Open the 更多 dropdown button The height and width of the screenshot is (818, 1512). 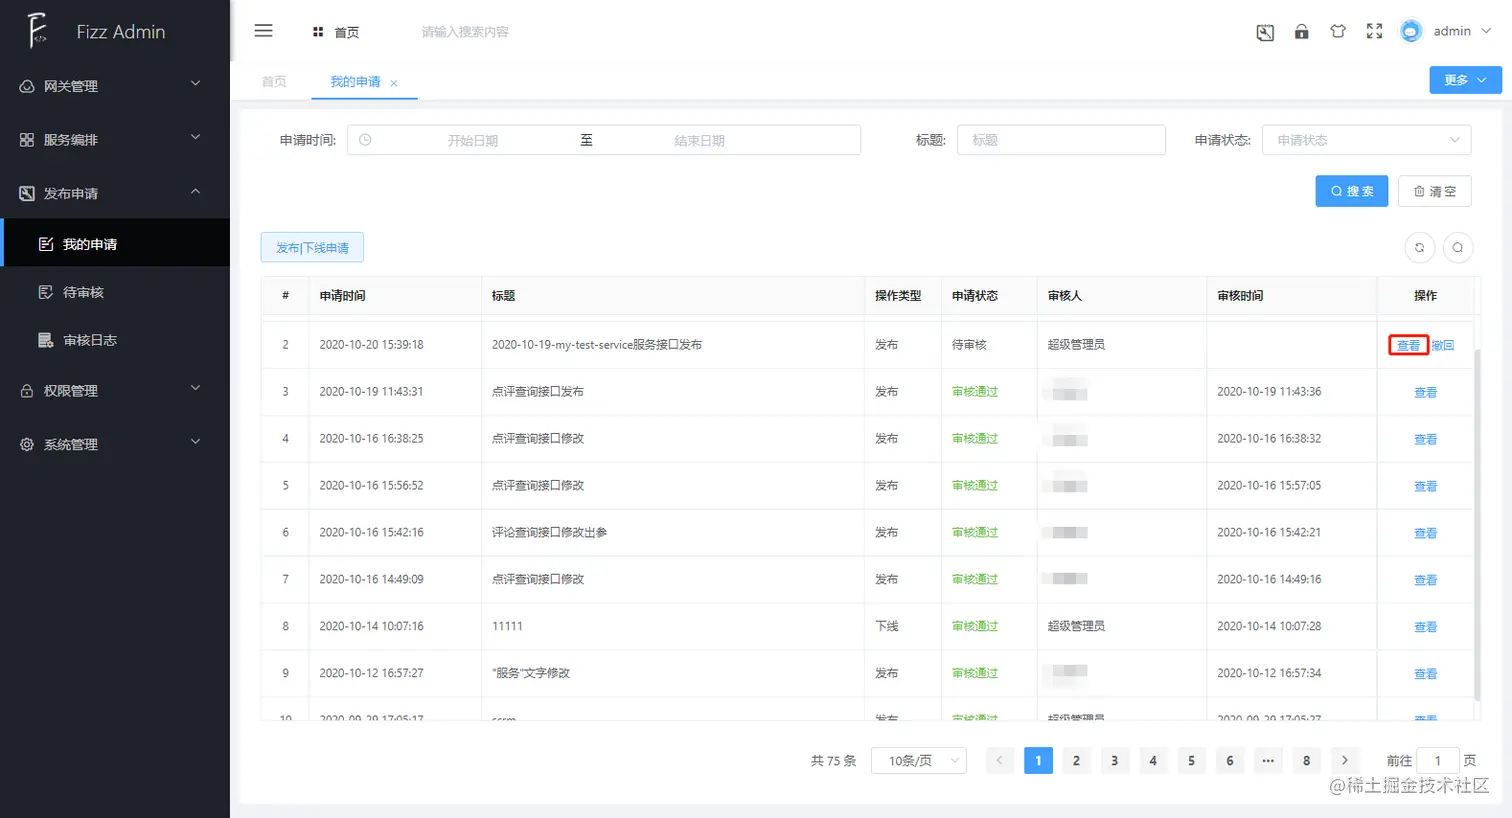click(1465, 80)
